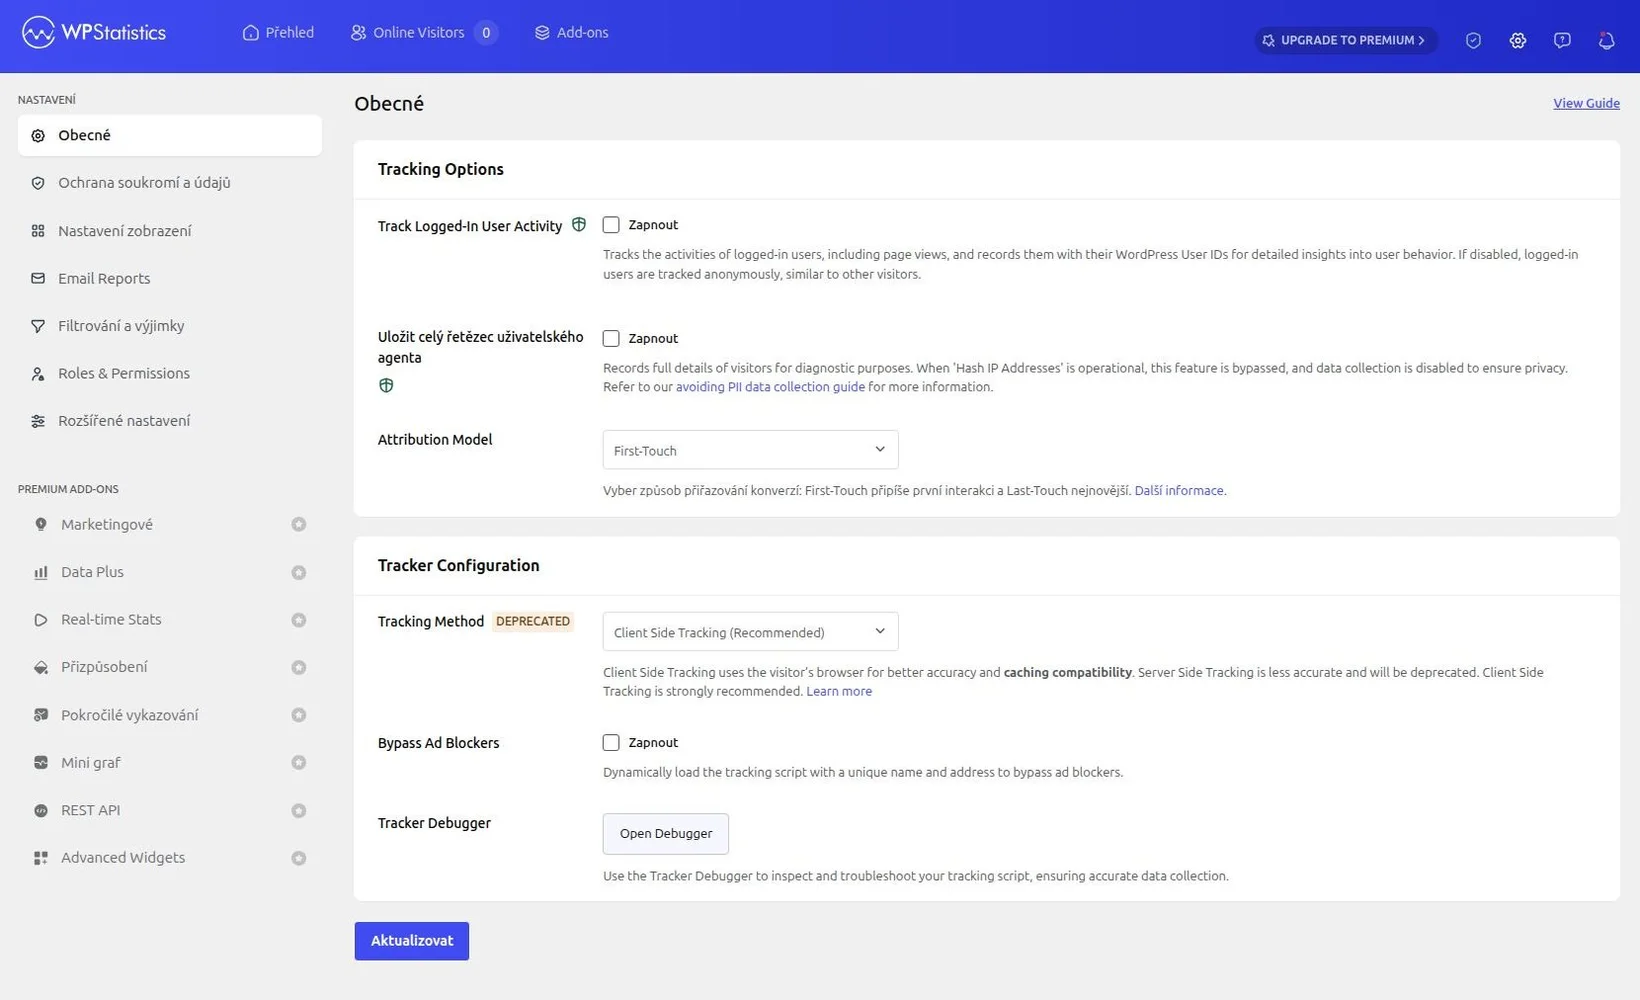
Task: Open the Marketingové premium add-on
Action: click(170, 524)
